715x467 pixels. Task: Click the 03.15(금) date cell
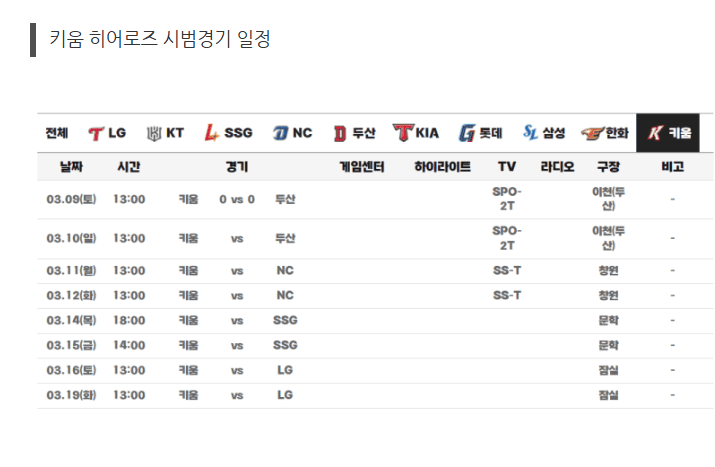(71, 345)
